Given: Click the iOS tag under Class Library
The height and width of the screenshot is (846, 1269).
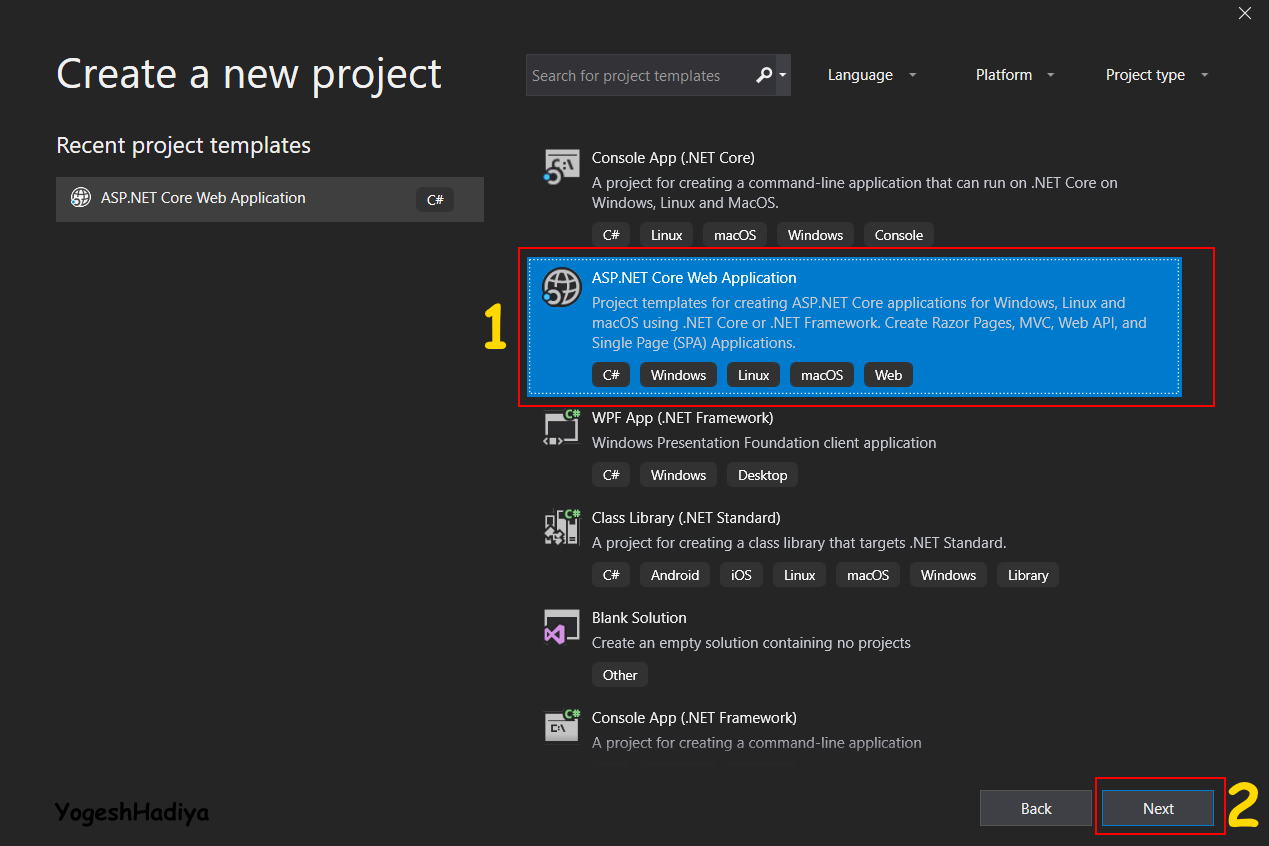Looking at the screenshot, I should tap(741, 575).
